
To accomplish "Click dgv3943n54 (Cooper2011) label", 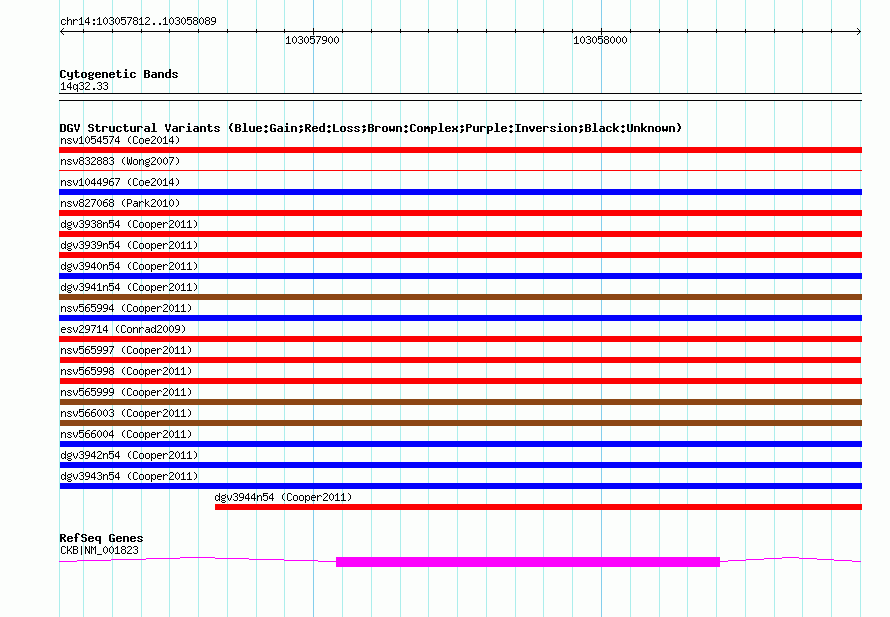I will [129, 476].
